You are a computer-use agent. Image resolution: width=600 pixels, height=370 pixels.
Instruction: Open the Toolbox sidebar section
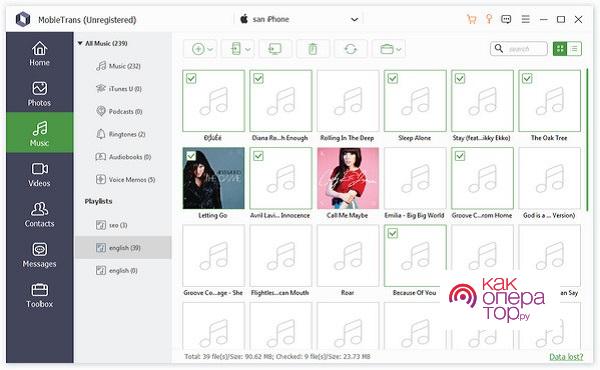tap(39, 295)
